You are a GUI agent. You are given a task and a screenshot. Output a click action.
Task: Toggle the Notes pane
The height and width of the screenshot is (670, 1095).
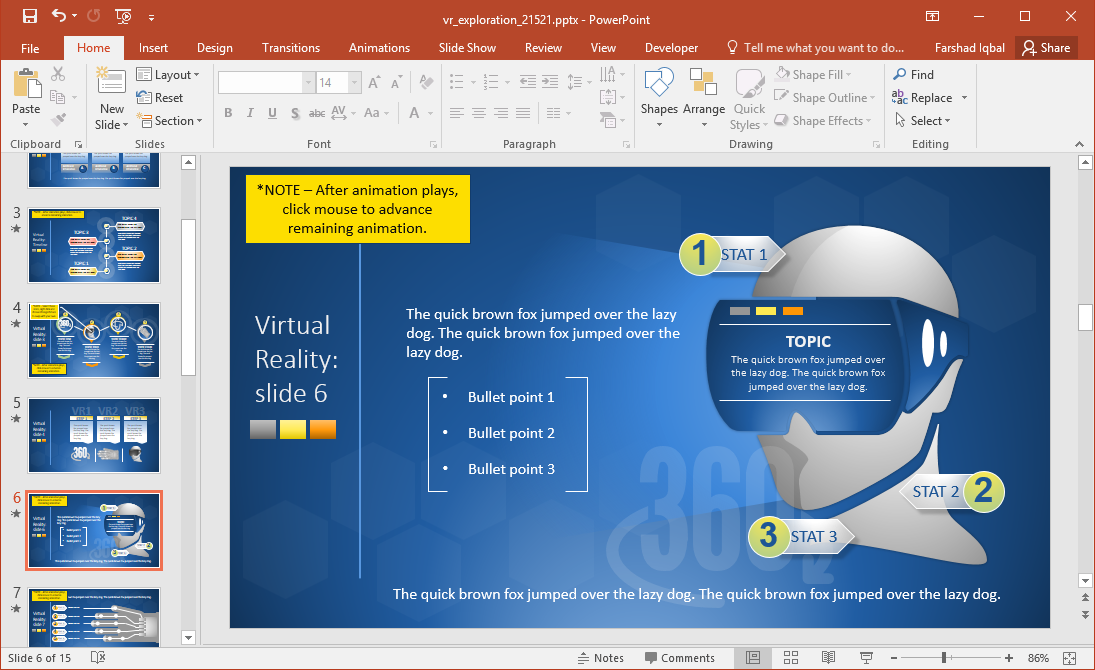coord(600,658)
